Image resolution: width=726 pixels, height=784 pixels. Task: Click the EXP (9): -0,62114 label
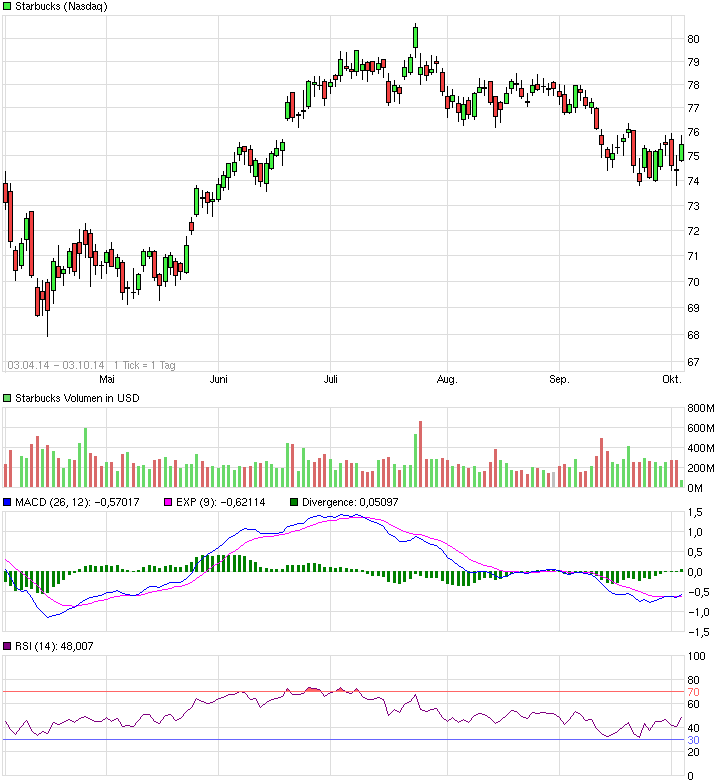click(x=220, y=502)
